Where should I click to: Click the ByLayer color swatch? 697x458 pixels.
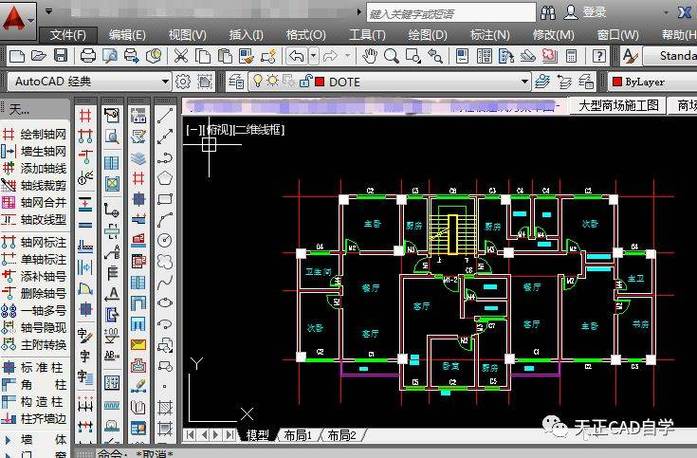pos(617,82)
